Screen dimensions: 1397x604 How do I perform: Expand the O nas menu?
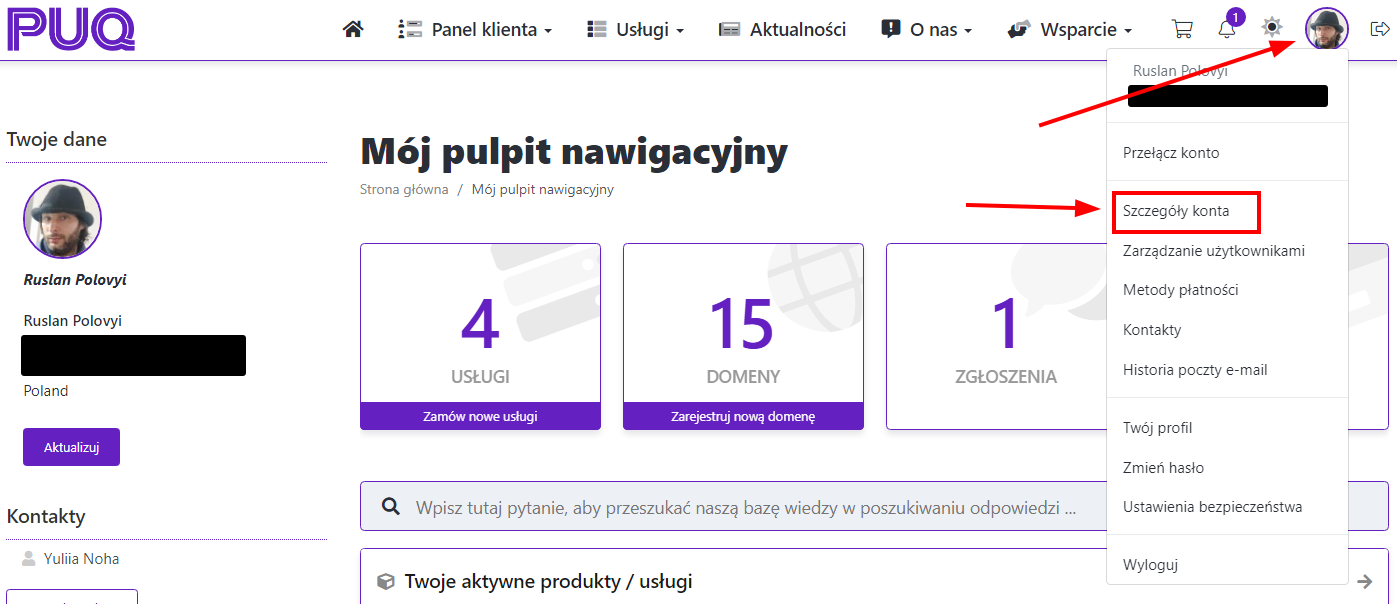pyautogui.click(x=927, y=30)
